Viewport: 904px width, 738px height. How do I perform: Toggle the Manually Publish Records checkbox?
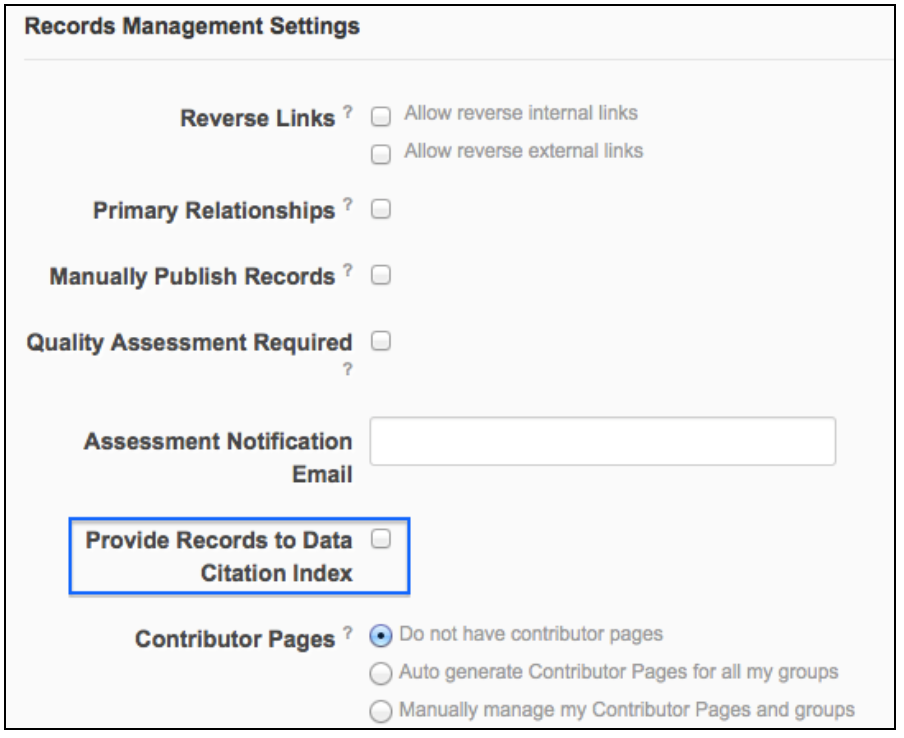(x=380, y=276)
